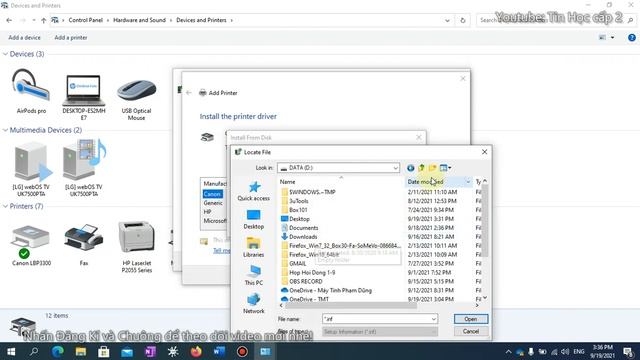Click the back arrow icon in Locate File
The image size is (640, 360).
pos(410,168)
